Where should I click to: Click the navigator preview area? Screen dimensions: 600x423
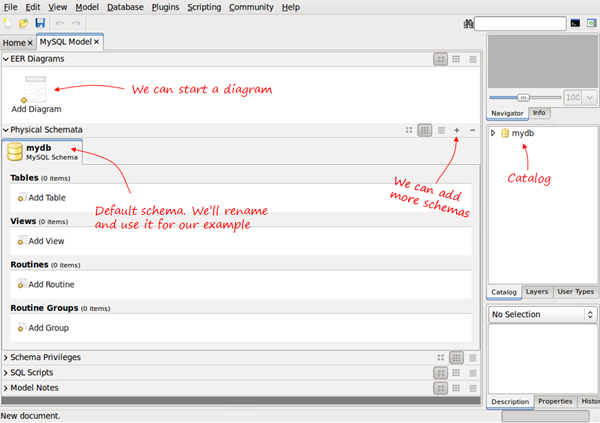click(543, 62)
